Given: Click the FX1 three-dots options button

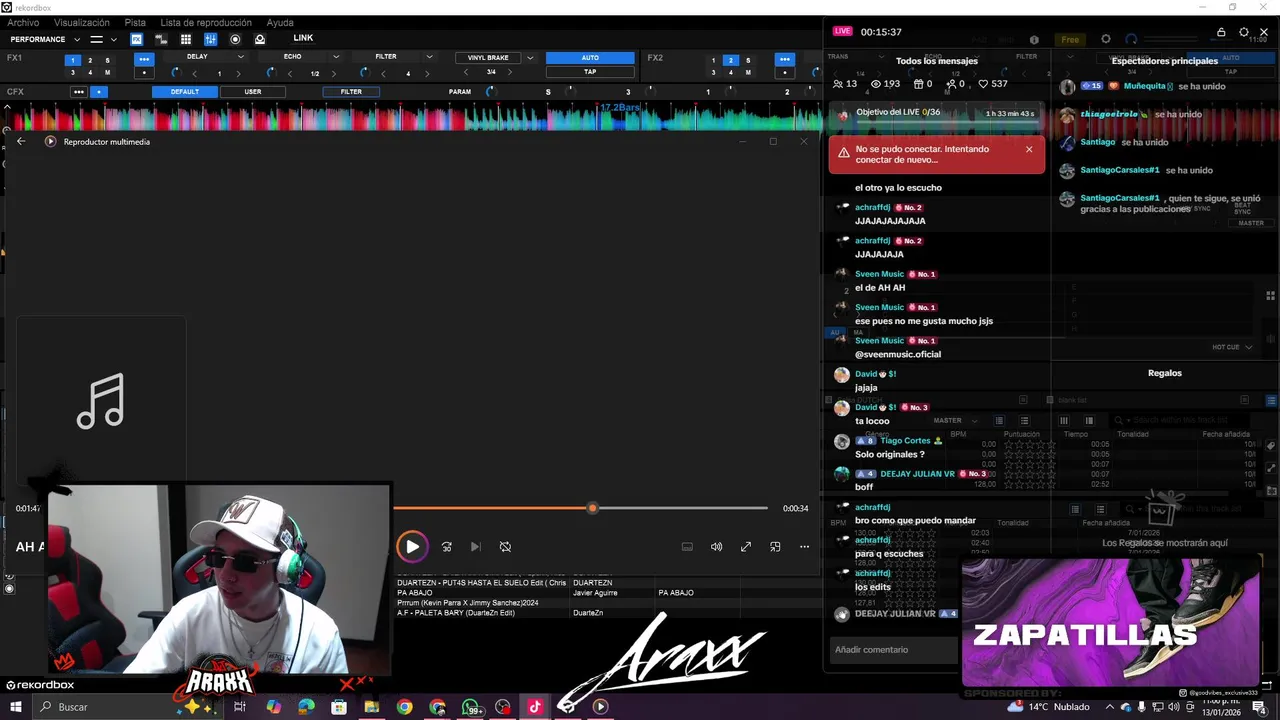Looking at the screenshot, I should (x=145, y=59).
